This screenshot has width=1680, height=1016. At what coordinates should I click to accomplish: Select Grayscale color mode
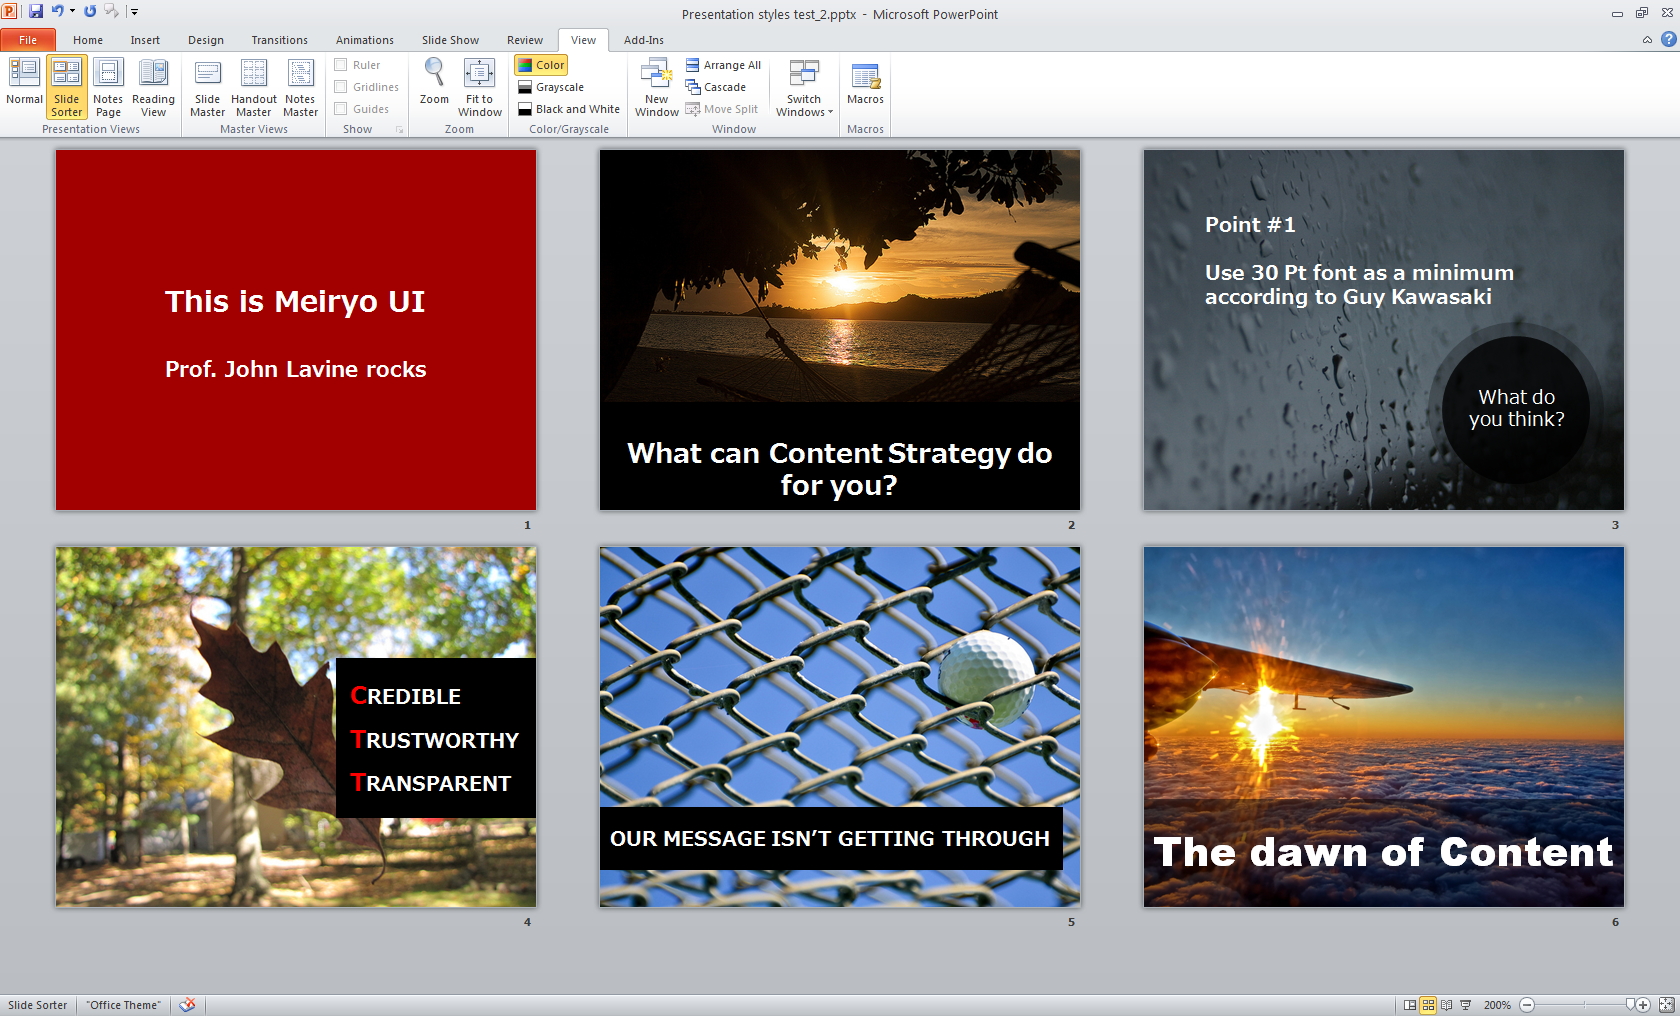pyautogui.click(x=551, y=87)
